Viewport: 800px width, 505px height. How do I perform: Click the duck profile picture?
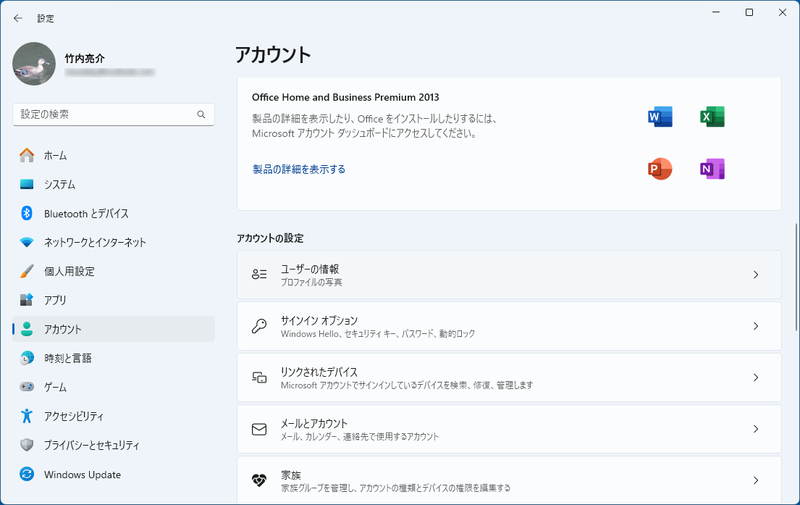[34, 64]
